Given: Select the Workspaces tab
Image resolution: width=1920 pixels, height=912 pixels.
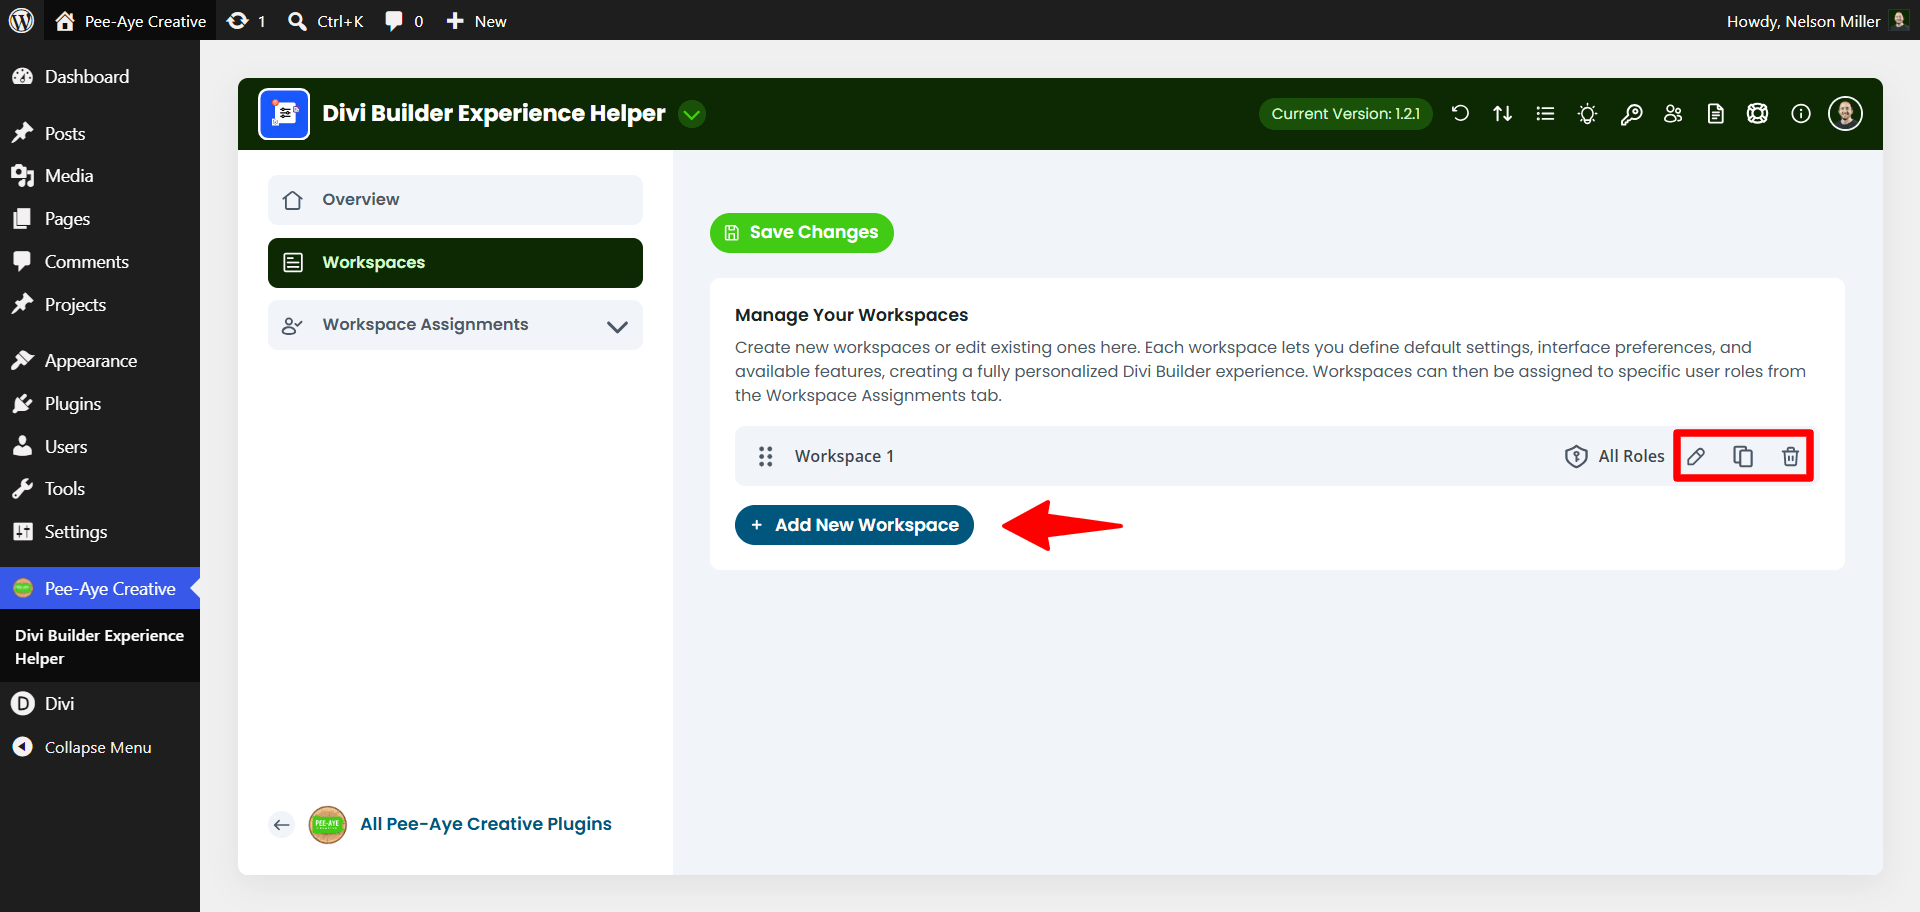Looking at the screenshot, I should 455,263.
